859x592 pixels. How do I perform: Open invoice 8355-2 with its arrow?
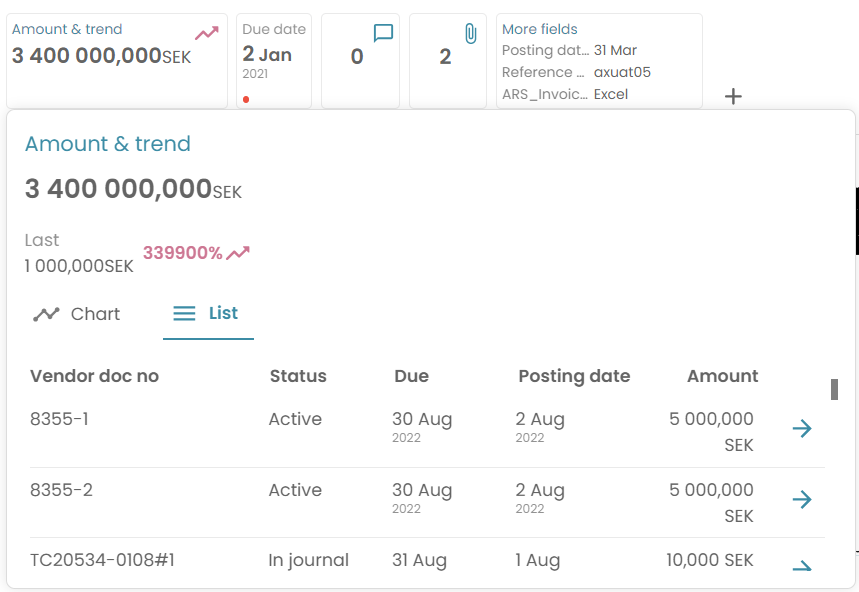(x=802, y=499)
